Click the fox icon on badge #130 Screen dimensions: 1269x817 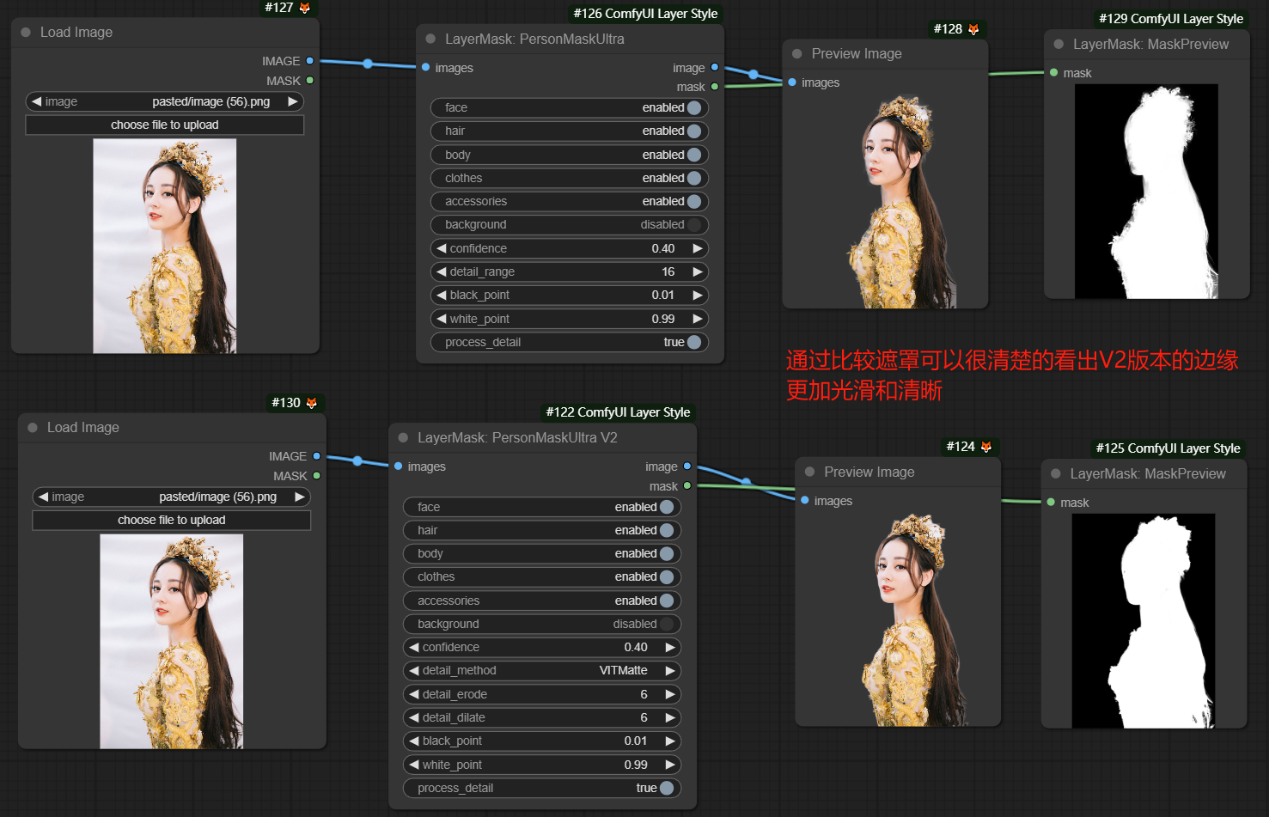pyautogui.click(x=312, y=403)
